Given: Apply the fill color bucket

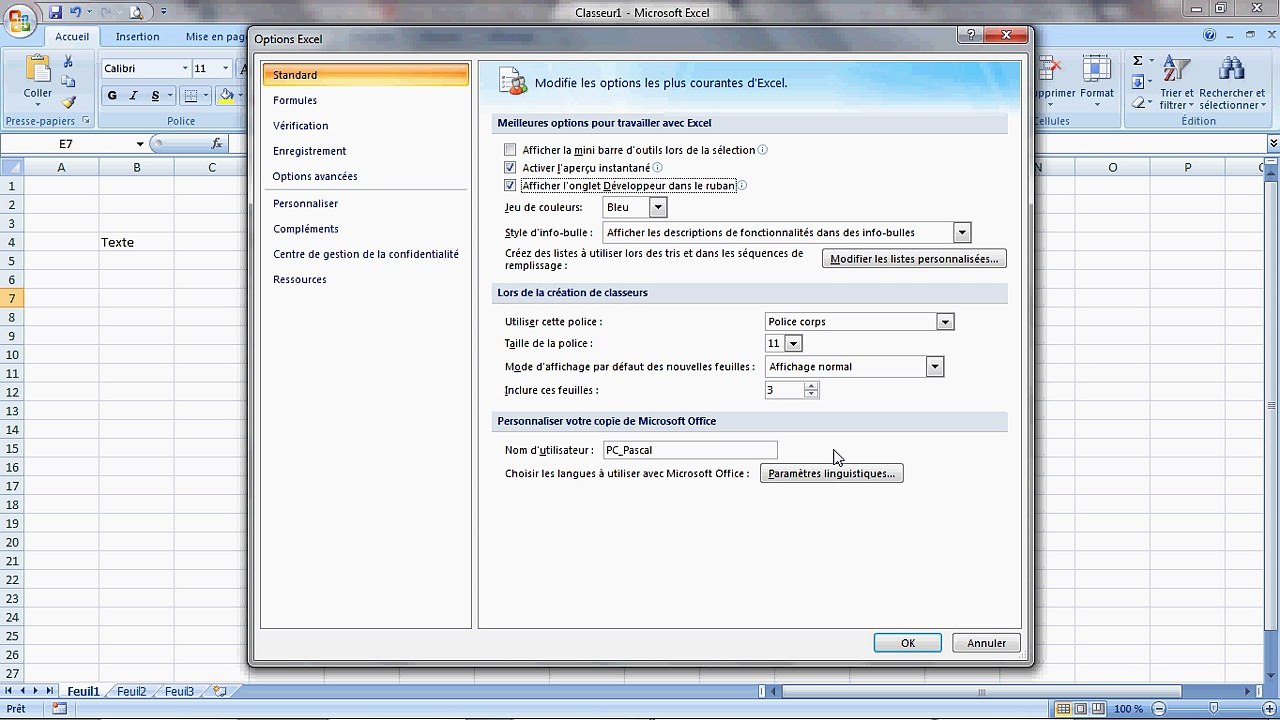Looking at the screenshot, I should 226,96.
